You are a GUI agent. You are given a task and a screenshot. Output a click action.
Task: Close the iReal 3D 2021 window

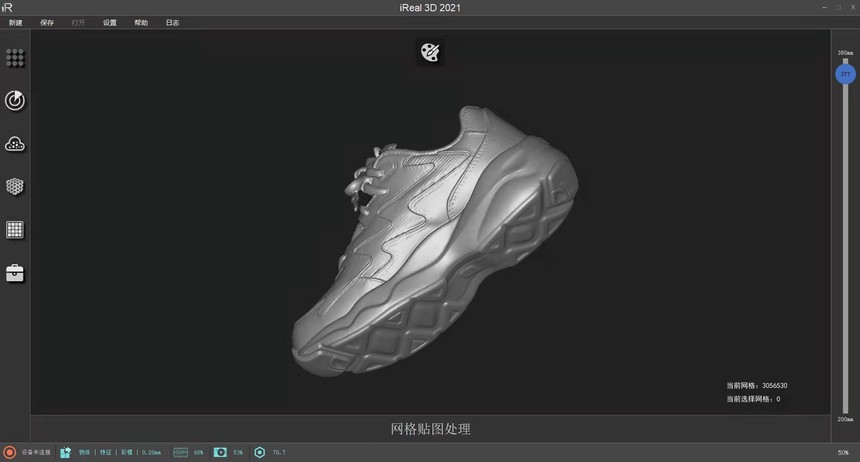(853, 7)
